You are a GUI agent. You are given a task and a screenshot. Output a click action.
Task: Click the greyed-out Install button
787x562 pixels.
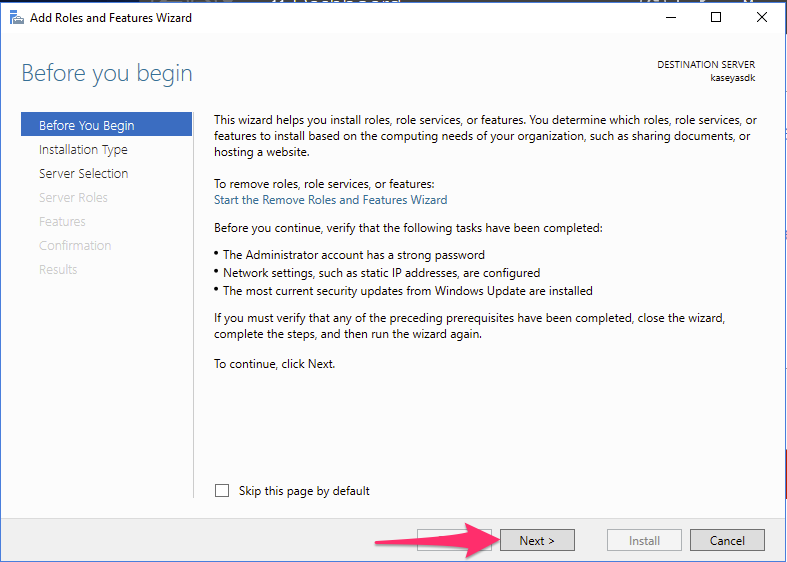[644, 540]
